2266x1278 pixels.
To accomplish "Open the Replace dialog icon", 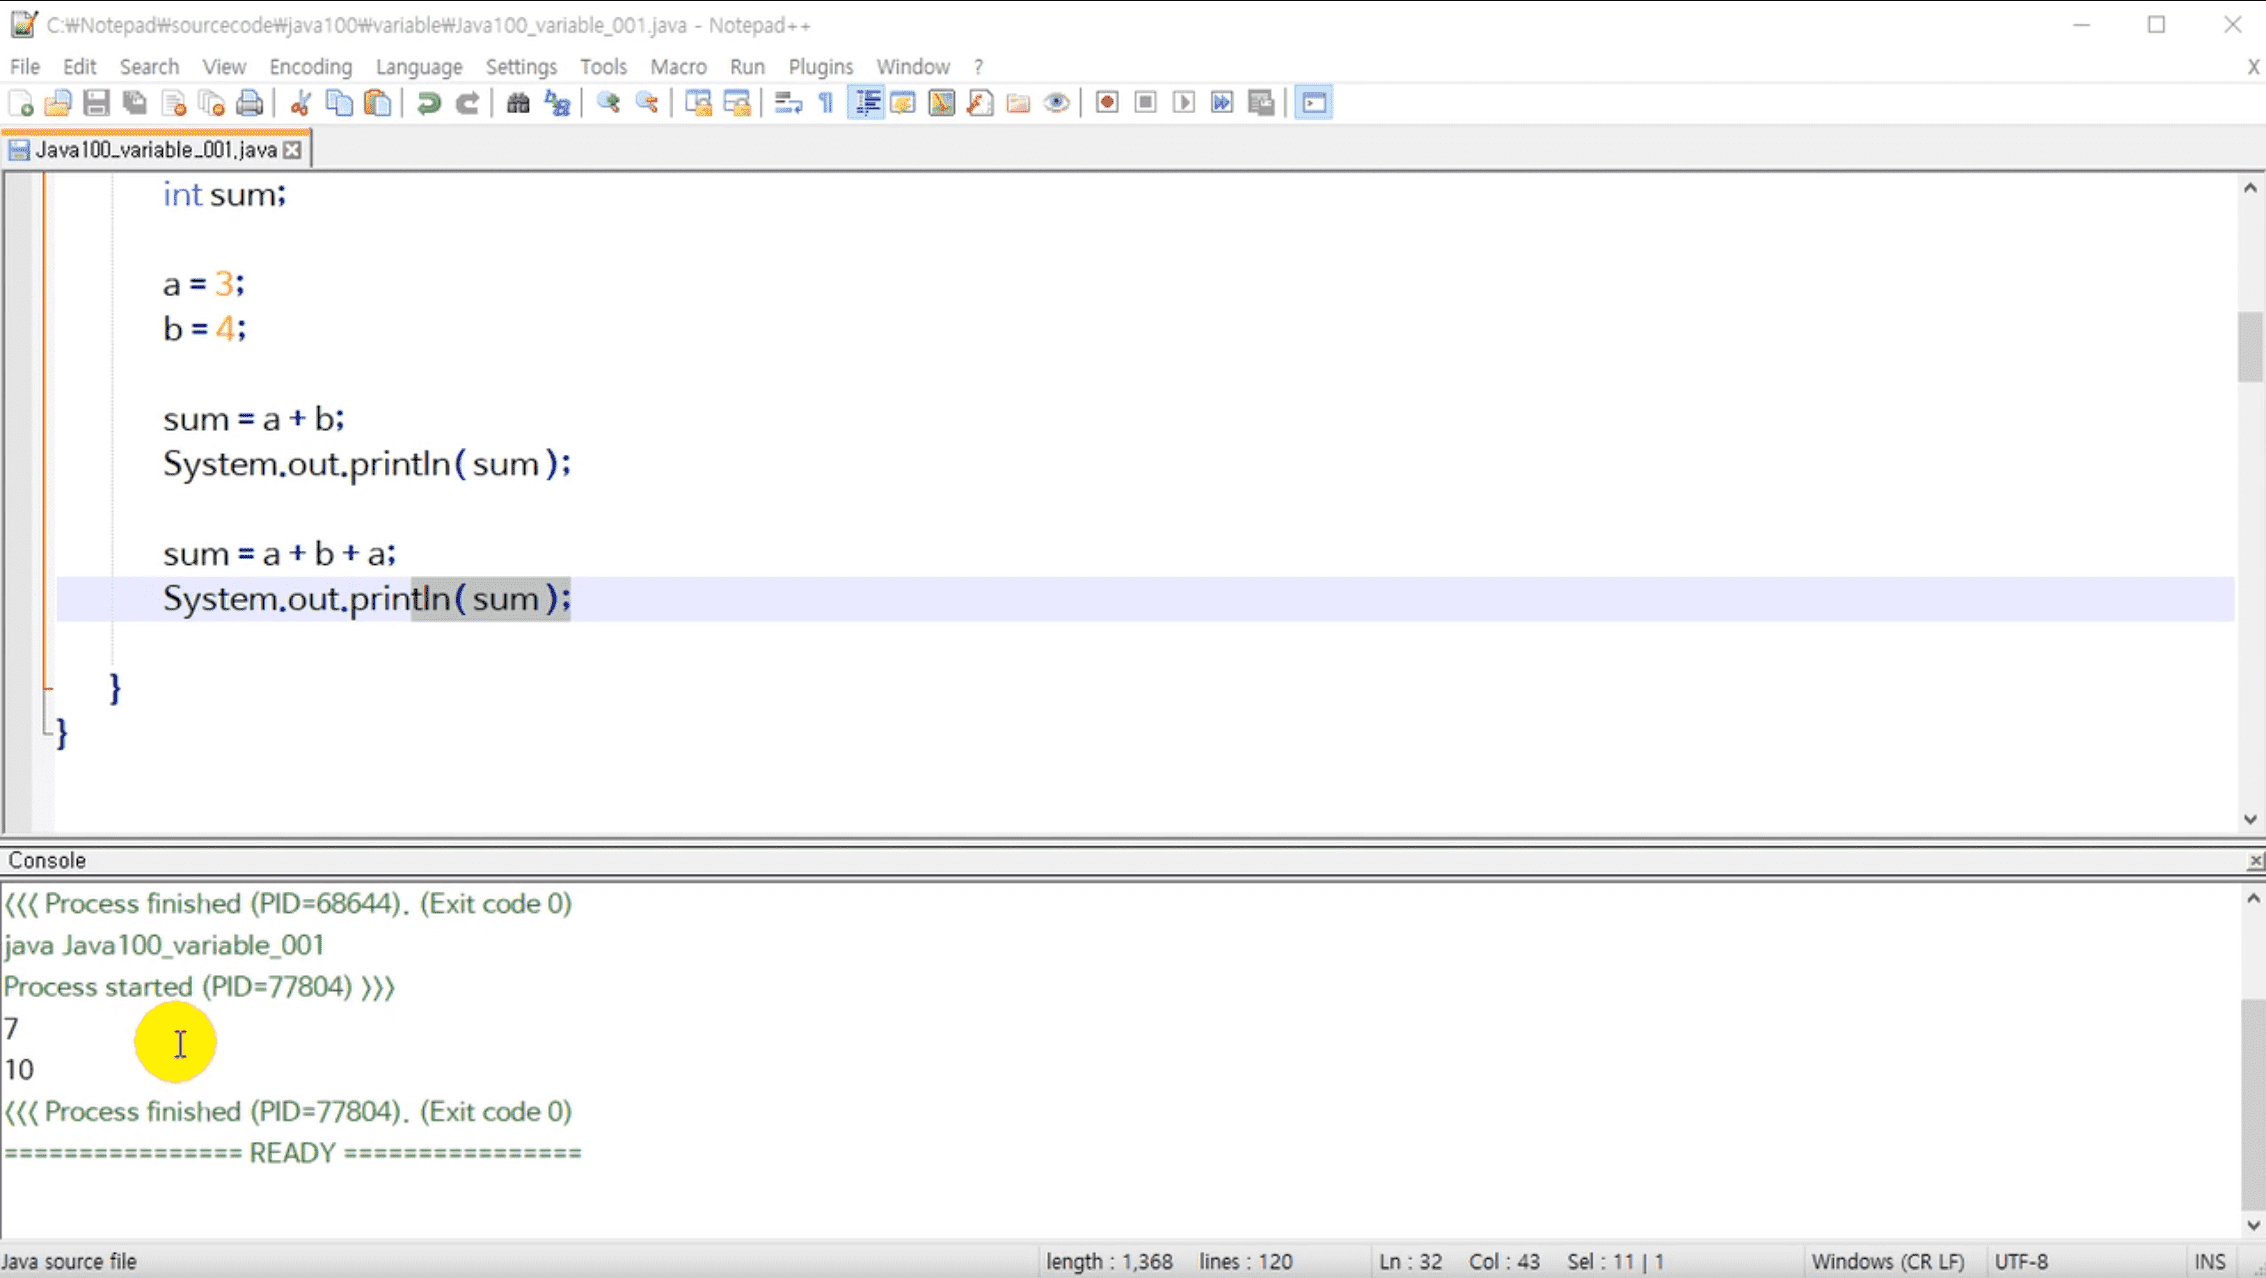I will [557, 103].
